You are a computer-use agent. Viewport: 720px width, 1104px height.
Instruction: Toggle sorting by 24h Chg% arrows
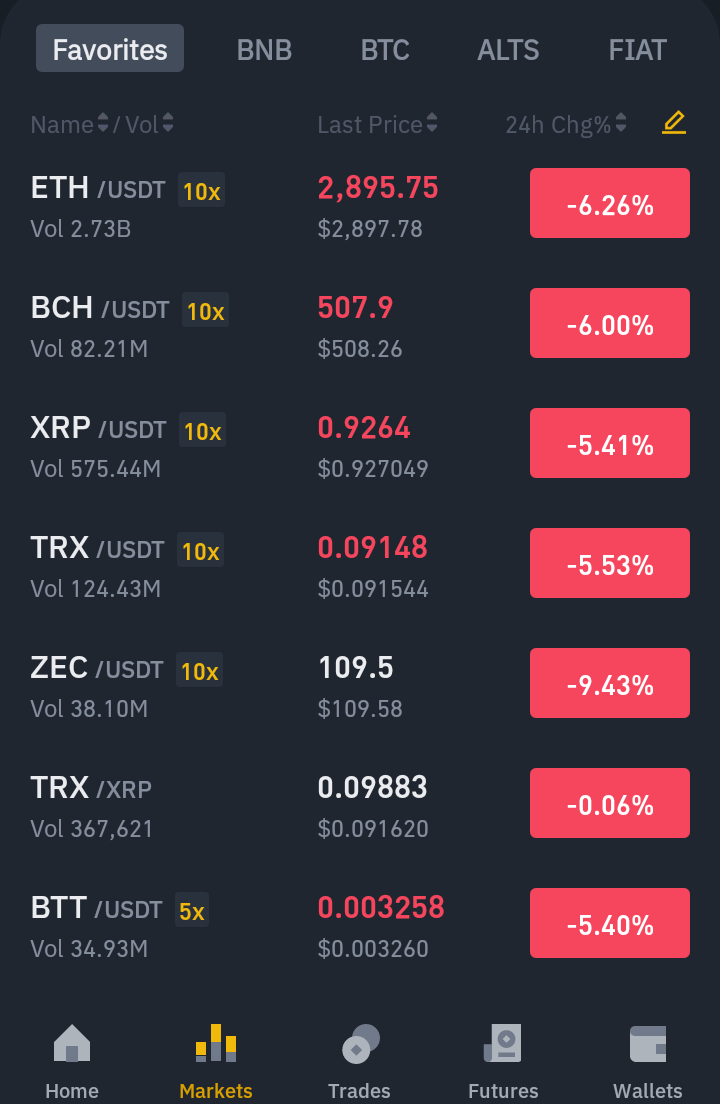[x=620, y=123]
